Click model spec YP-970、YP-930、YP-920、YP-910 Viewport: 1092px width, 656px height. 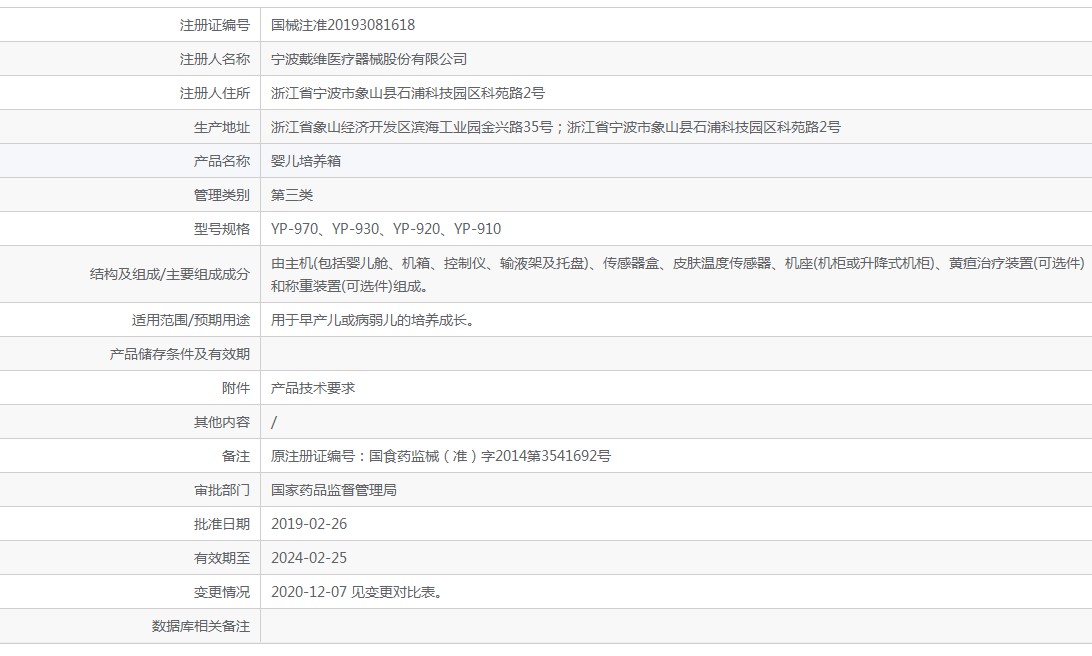tap(386, 229)
